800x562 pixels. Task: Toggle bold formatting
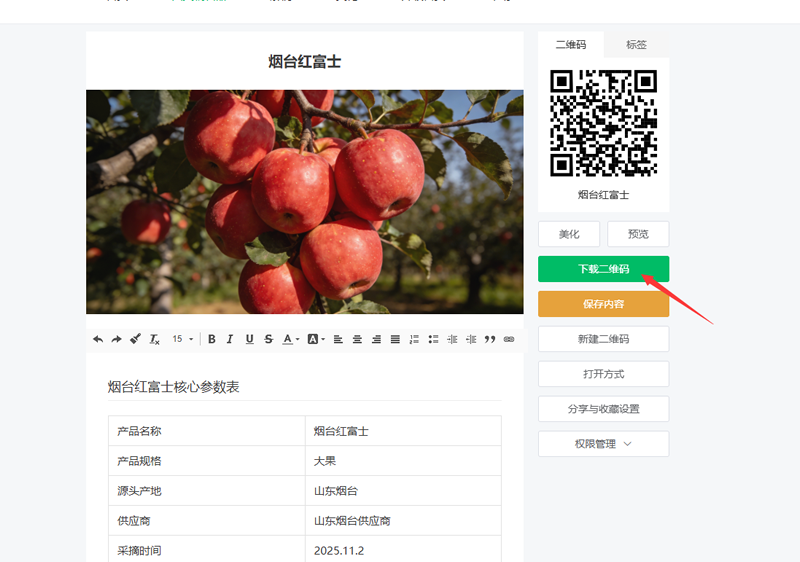(212, 339)
